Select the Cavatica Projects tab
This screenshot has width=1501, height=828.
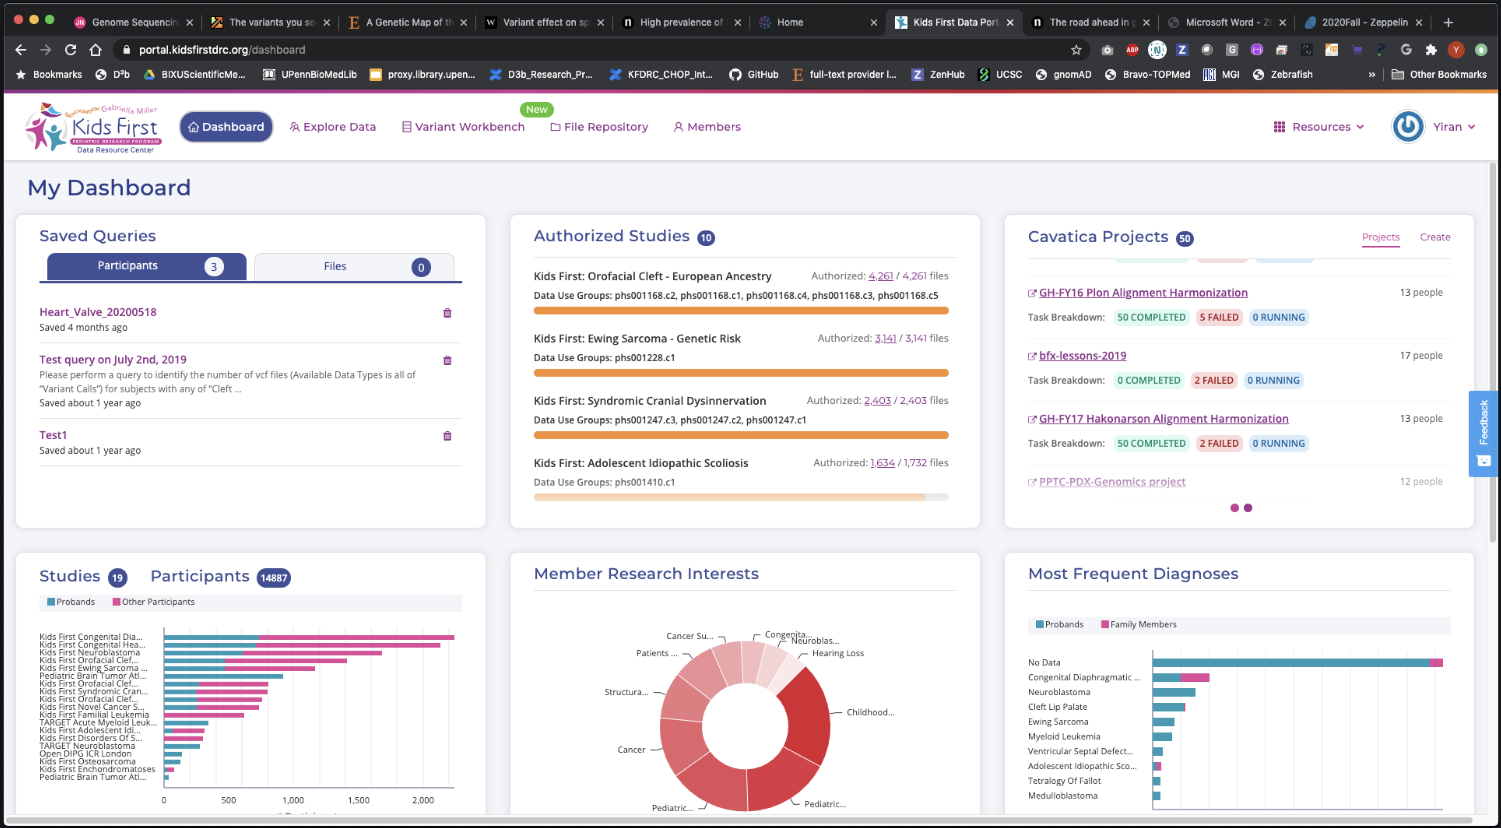pyautogui.click(x=1381, y=237)
